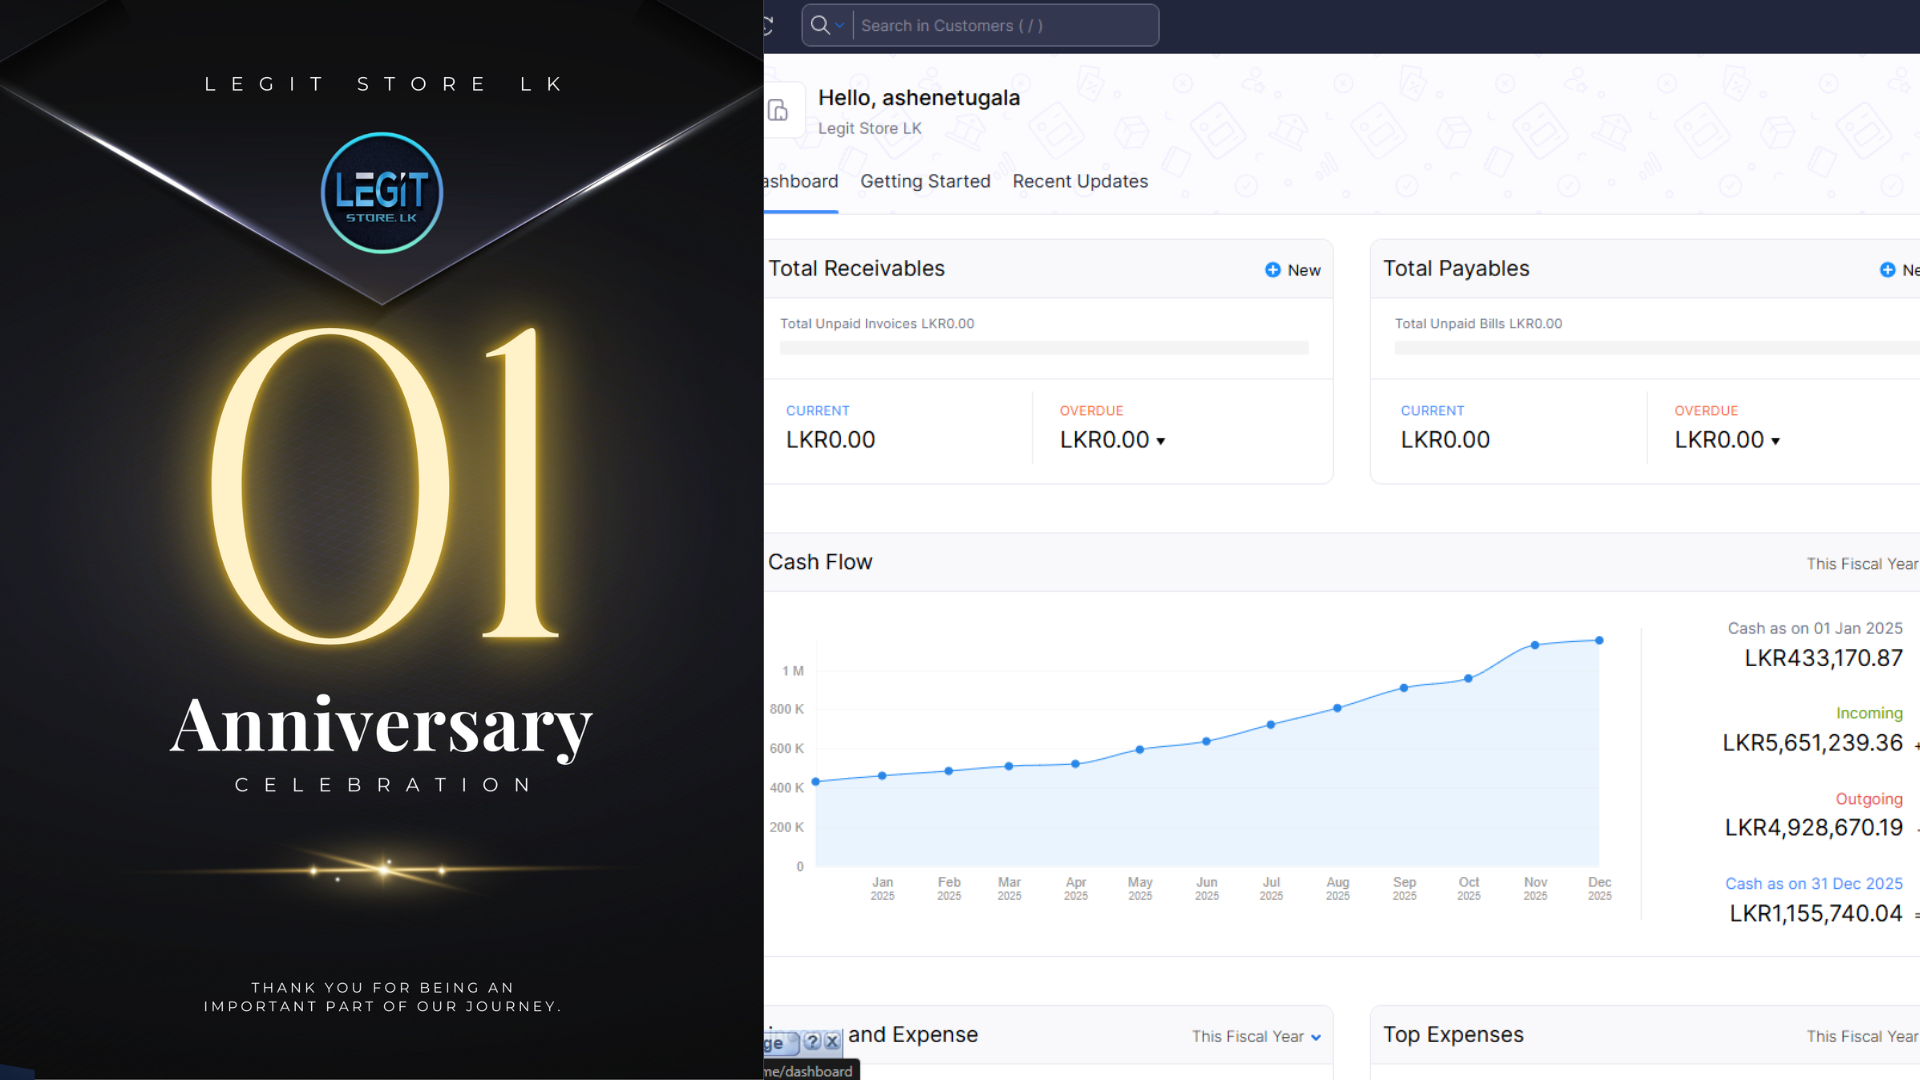Click the Legit Store LK circular logo
Screen dimensions: 1920x1080
point(381,193)
